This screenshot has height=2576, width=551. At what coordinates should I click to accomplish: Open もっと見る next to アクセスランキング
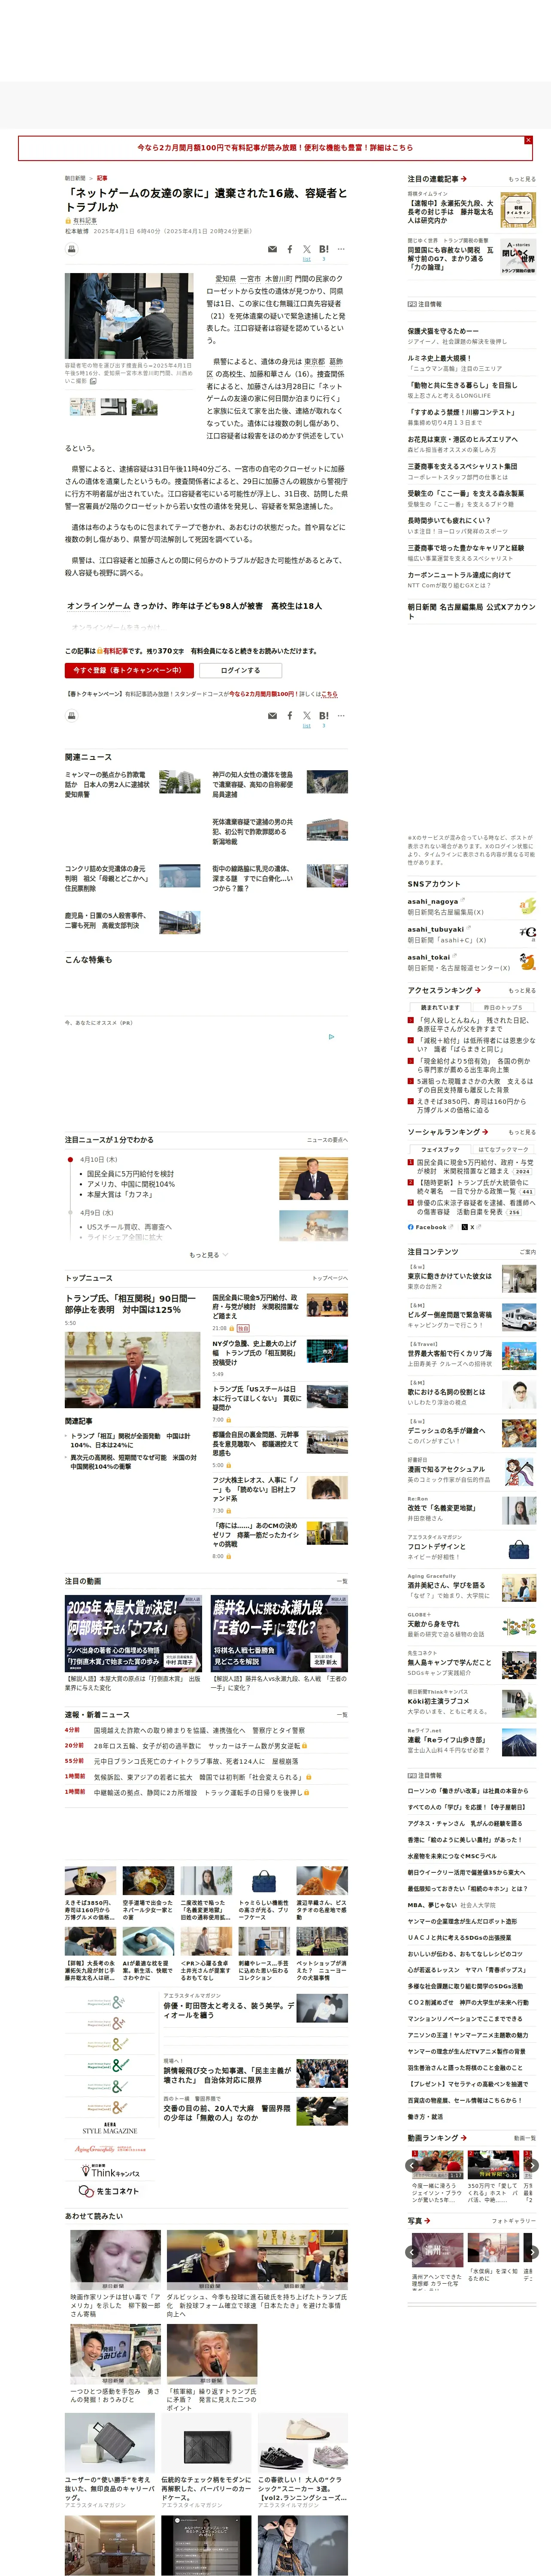tap(522, 990)
